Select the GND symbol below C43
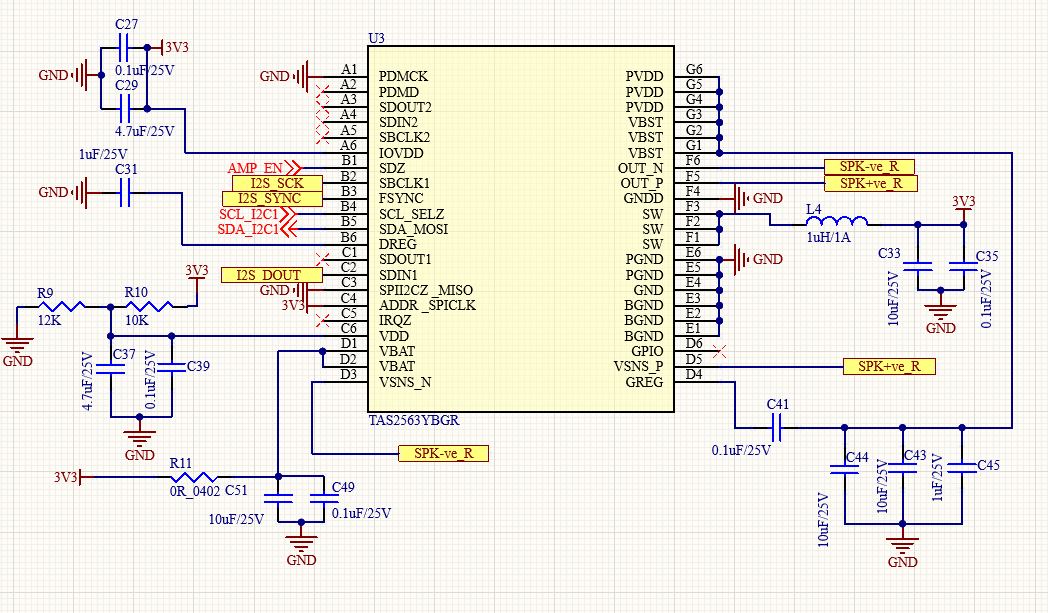 coord(902,543)
